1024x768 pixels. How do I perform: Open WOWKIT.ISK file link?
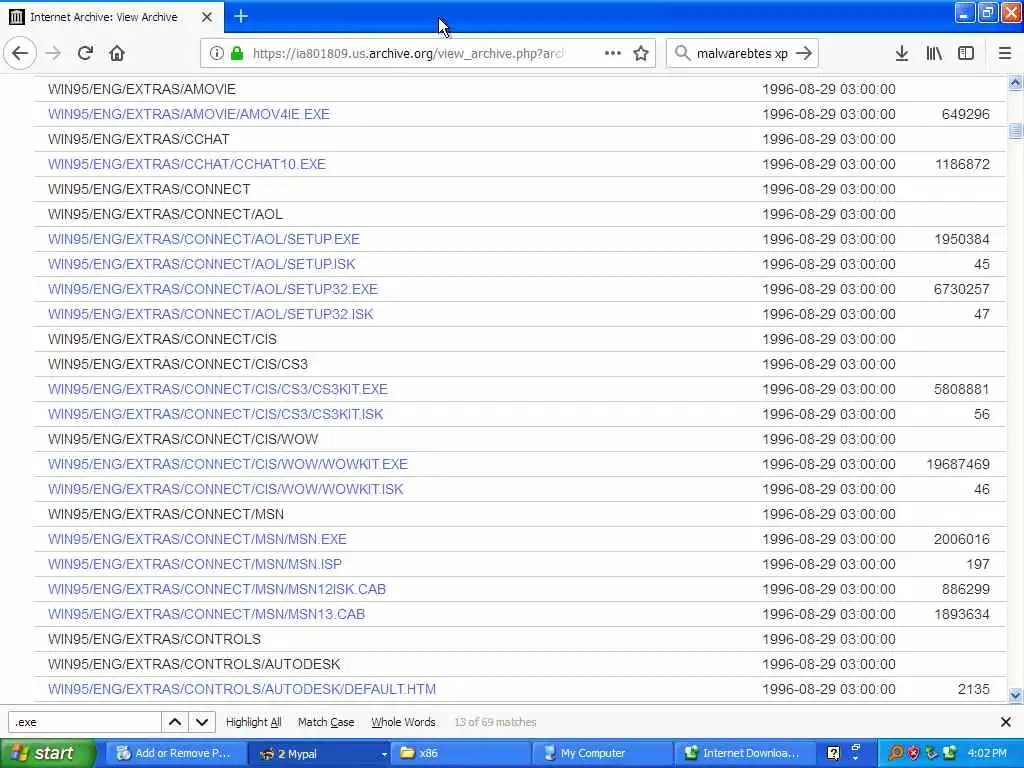pyautogui.click(x=225, y=489)
